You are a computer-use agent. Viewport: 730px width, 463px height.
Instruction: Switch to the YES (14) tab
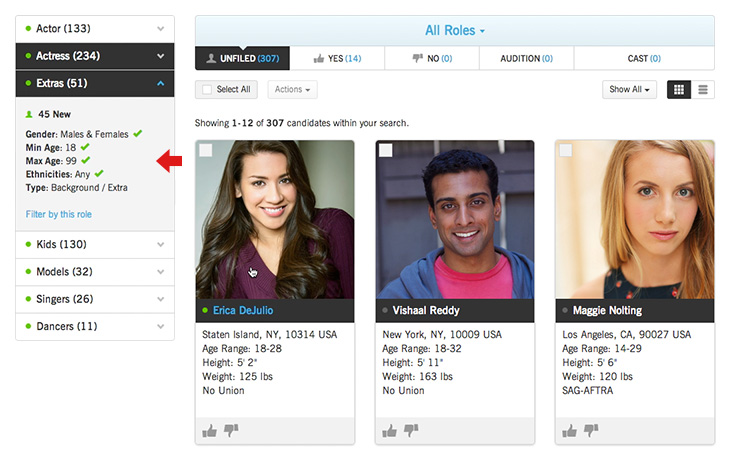click(x=337, y=59)
